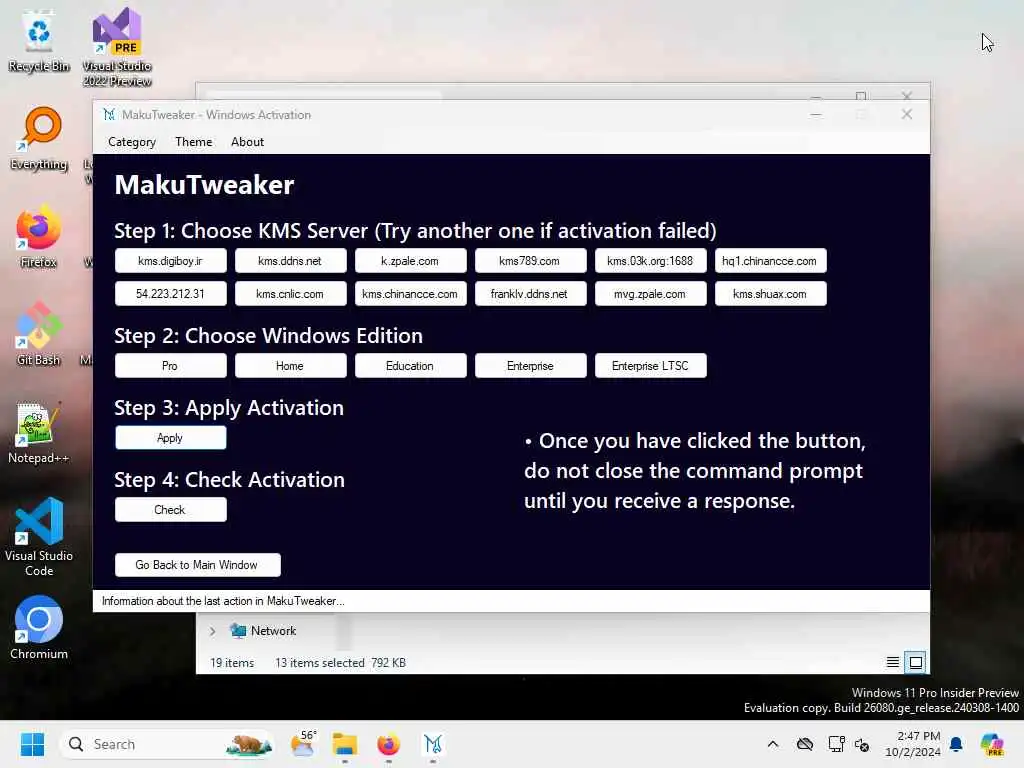Open the Firefox desktop shortcut
1024x768 pixels.
pyautogui.click(x=39, y=236)
